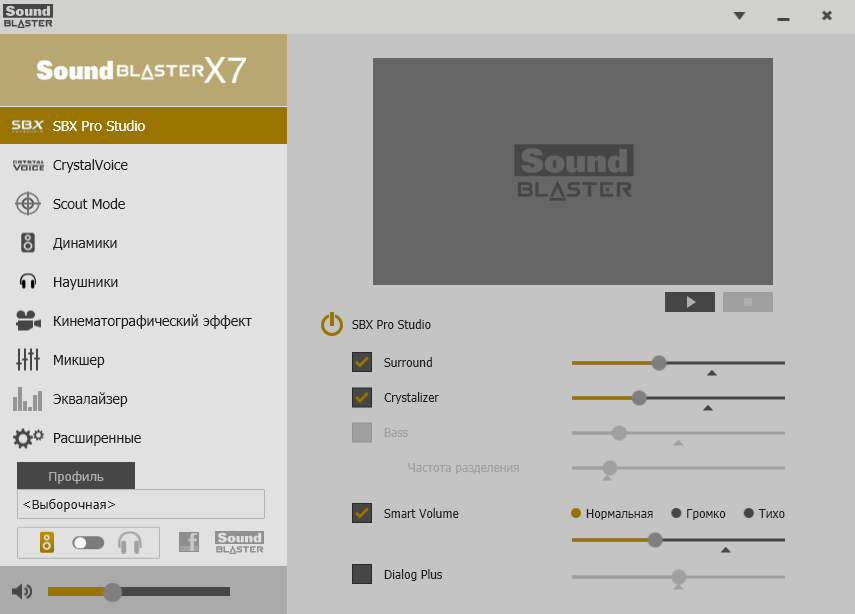Open the Facebook icon link
The image size is (855, 614).
(x=189, y=542)
